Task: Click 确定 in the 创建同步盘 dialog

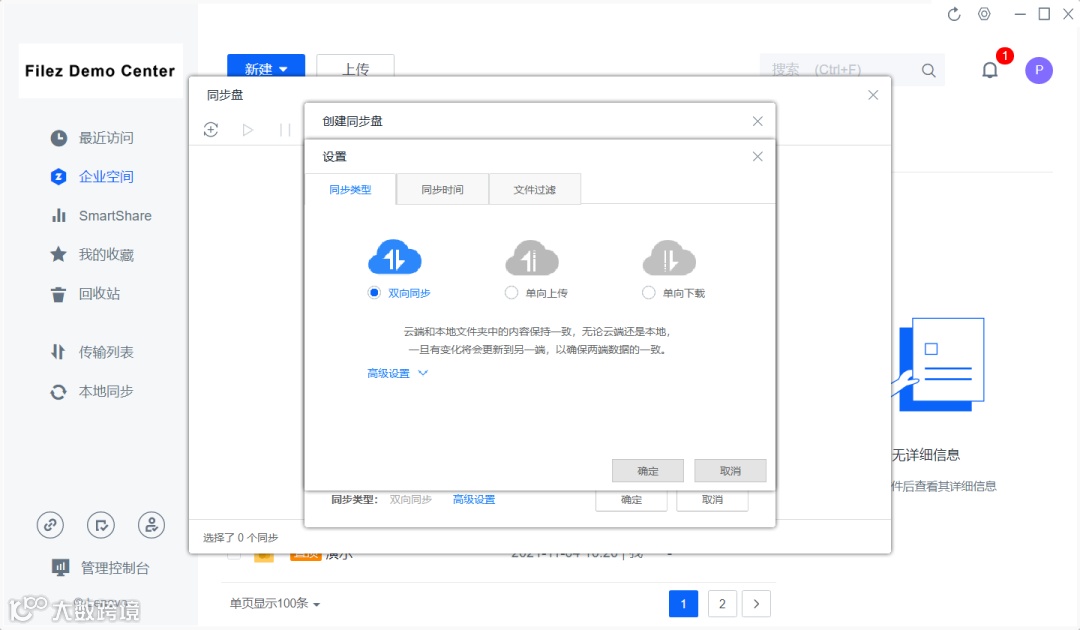Action: [631, 500]
